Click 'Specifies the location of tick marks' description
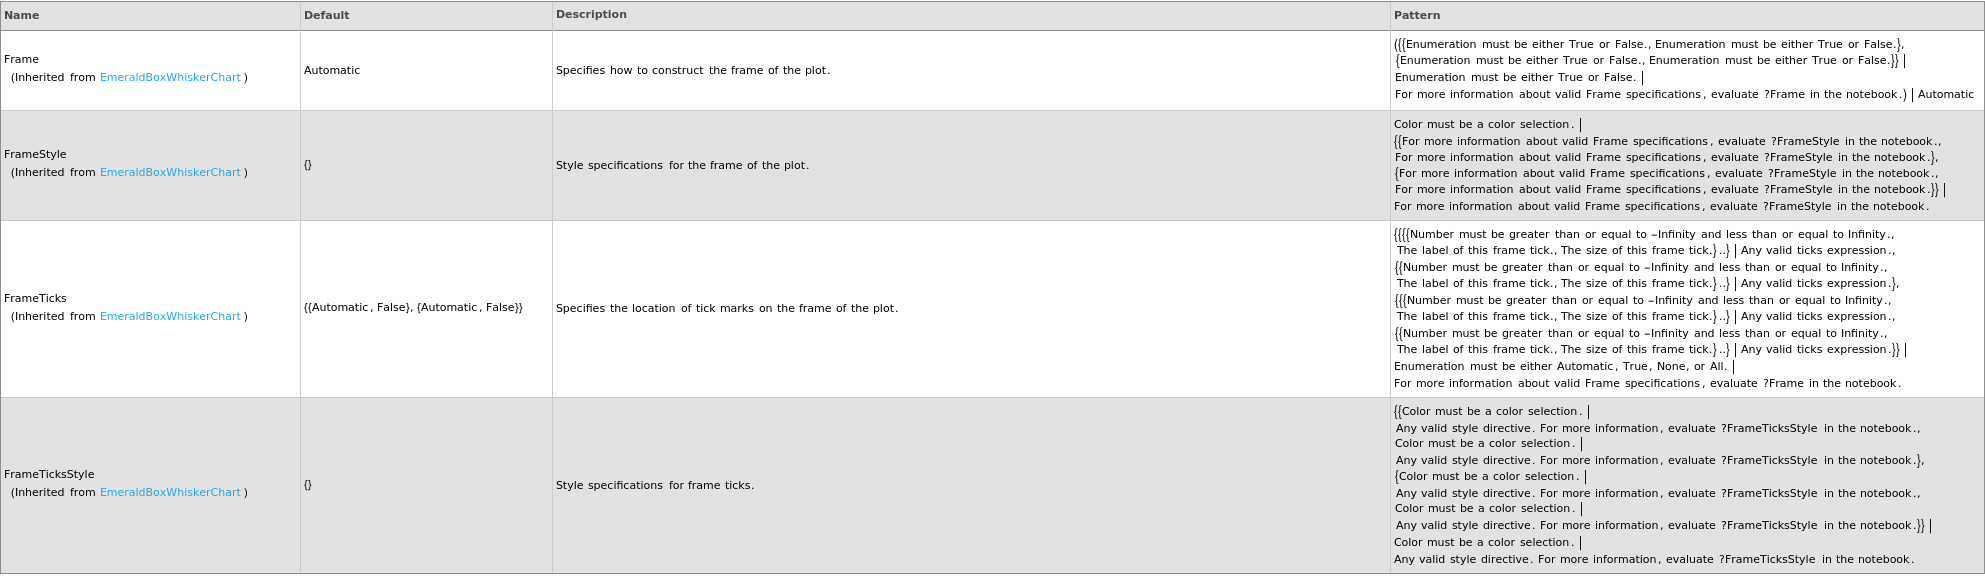 727,309
